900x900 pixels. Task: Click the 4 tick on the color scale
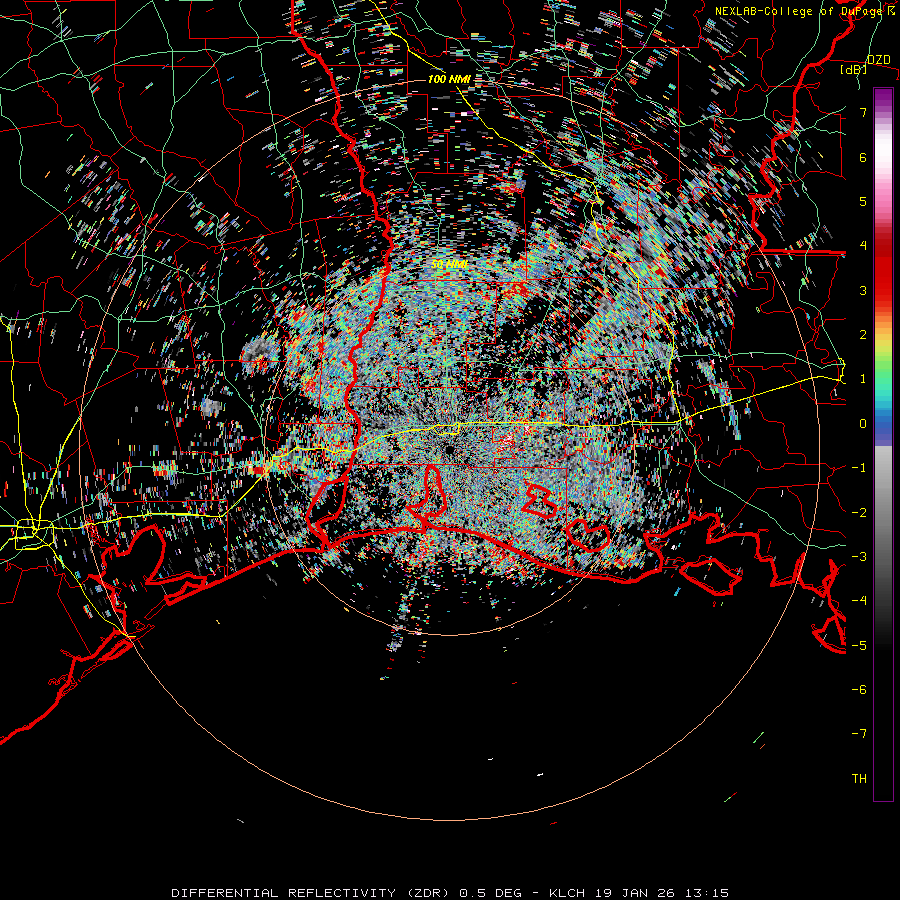[863, 246]
